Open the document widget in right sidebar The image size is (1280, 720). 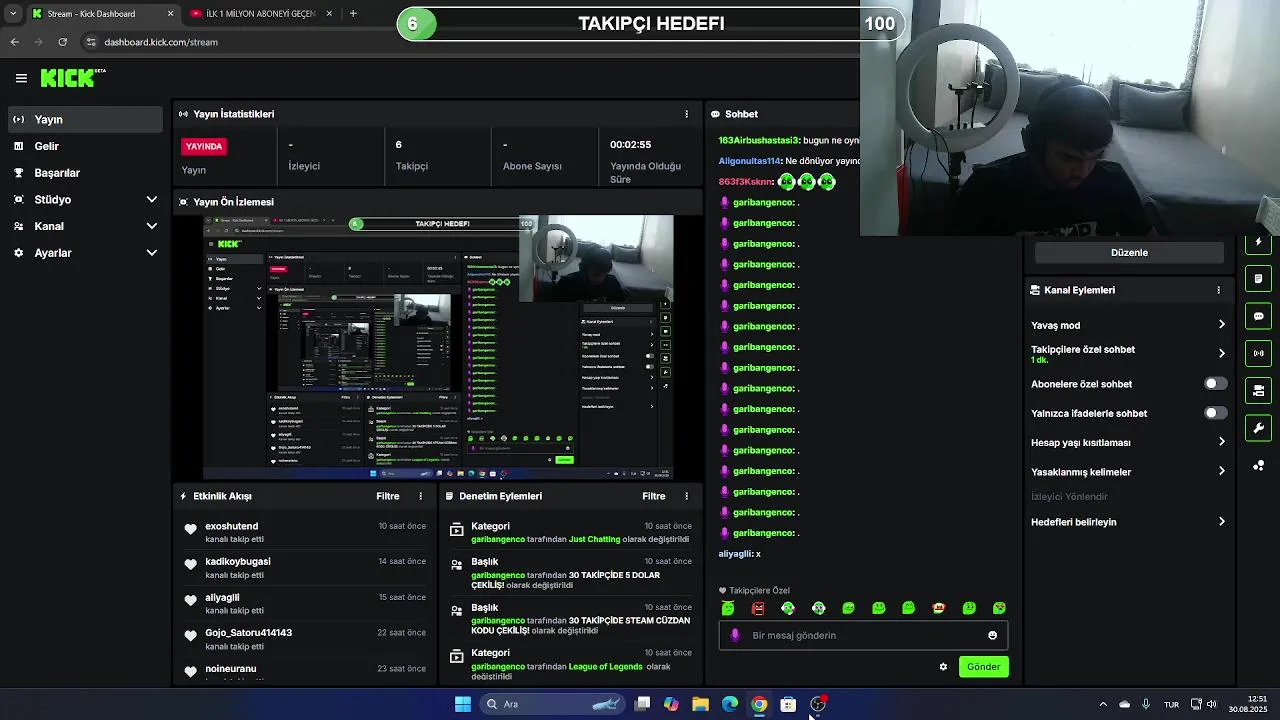pyautogui.click(x=1258, y=278)
